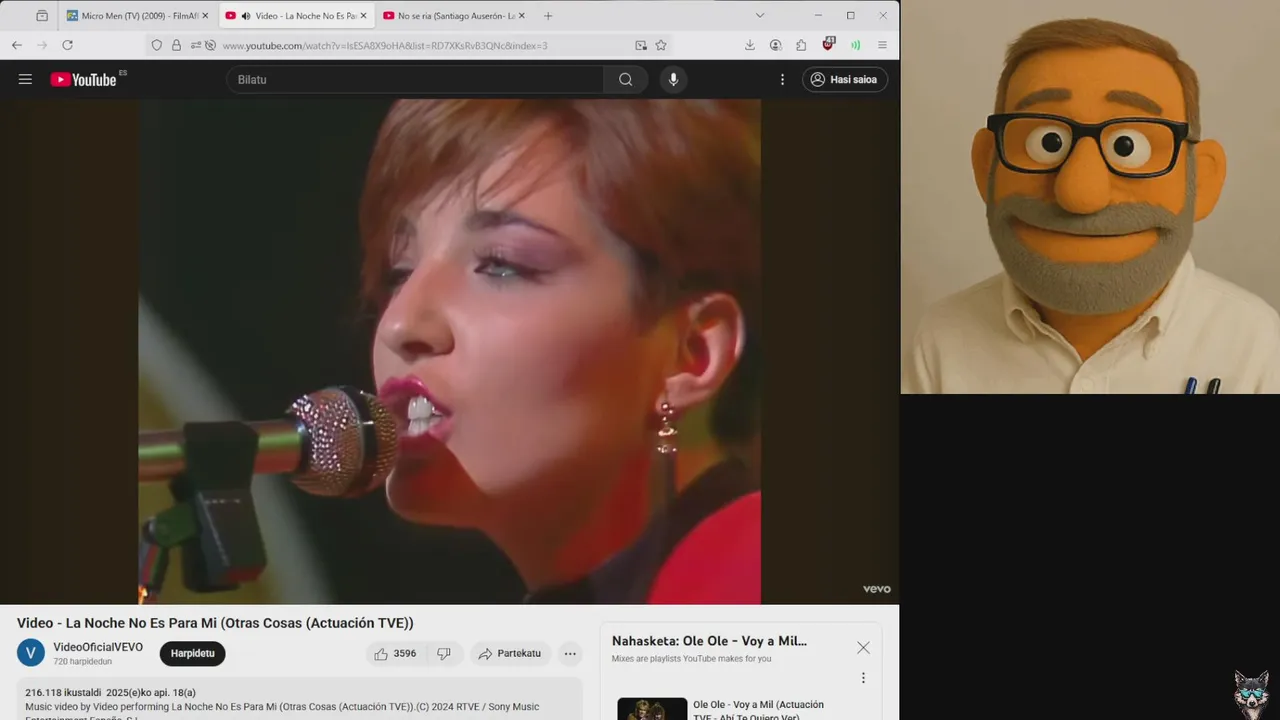The width and height of the screenshot is (1280, 720).
Task: Click the Bilatu search input field
Action: click(415, 79)
